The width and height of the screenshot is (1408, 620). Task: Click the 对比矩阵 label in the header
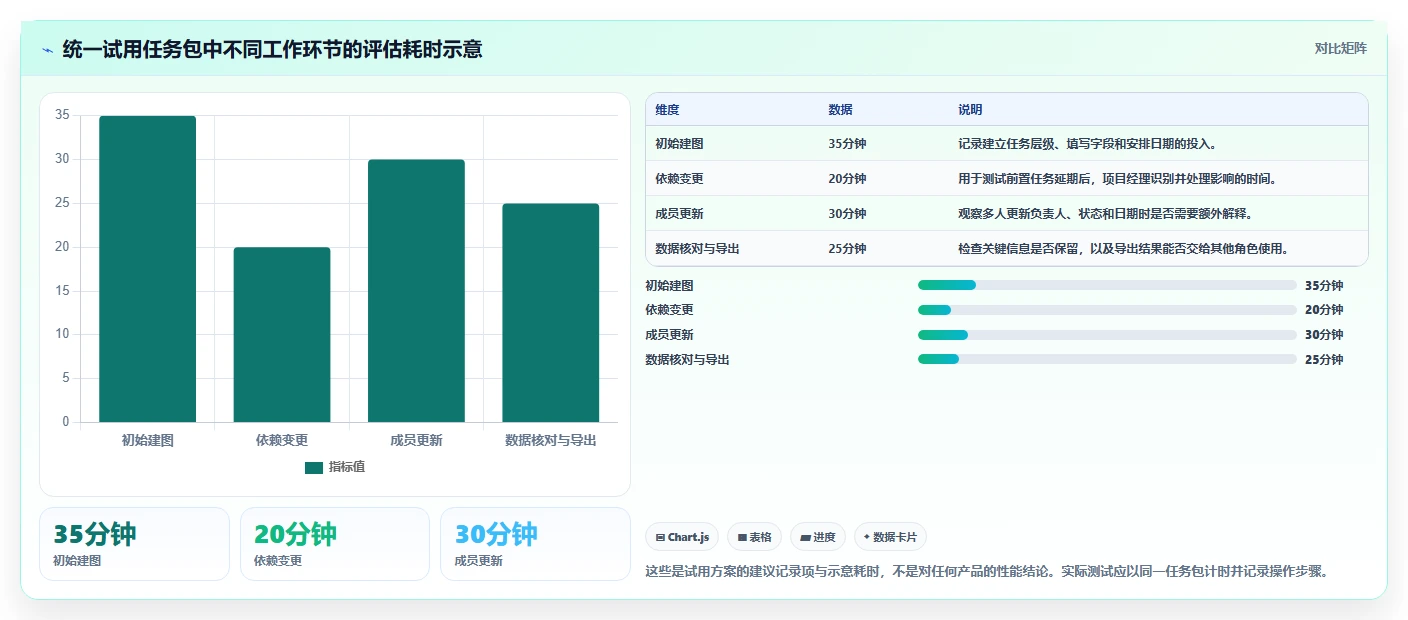click(x=1340, y=48)
